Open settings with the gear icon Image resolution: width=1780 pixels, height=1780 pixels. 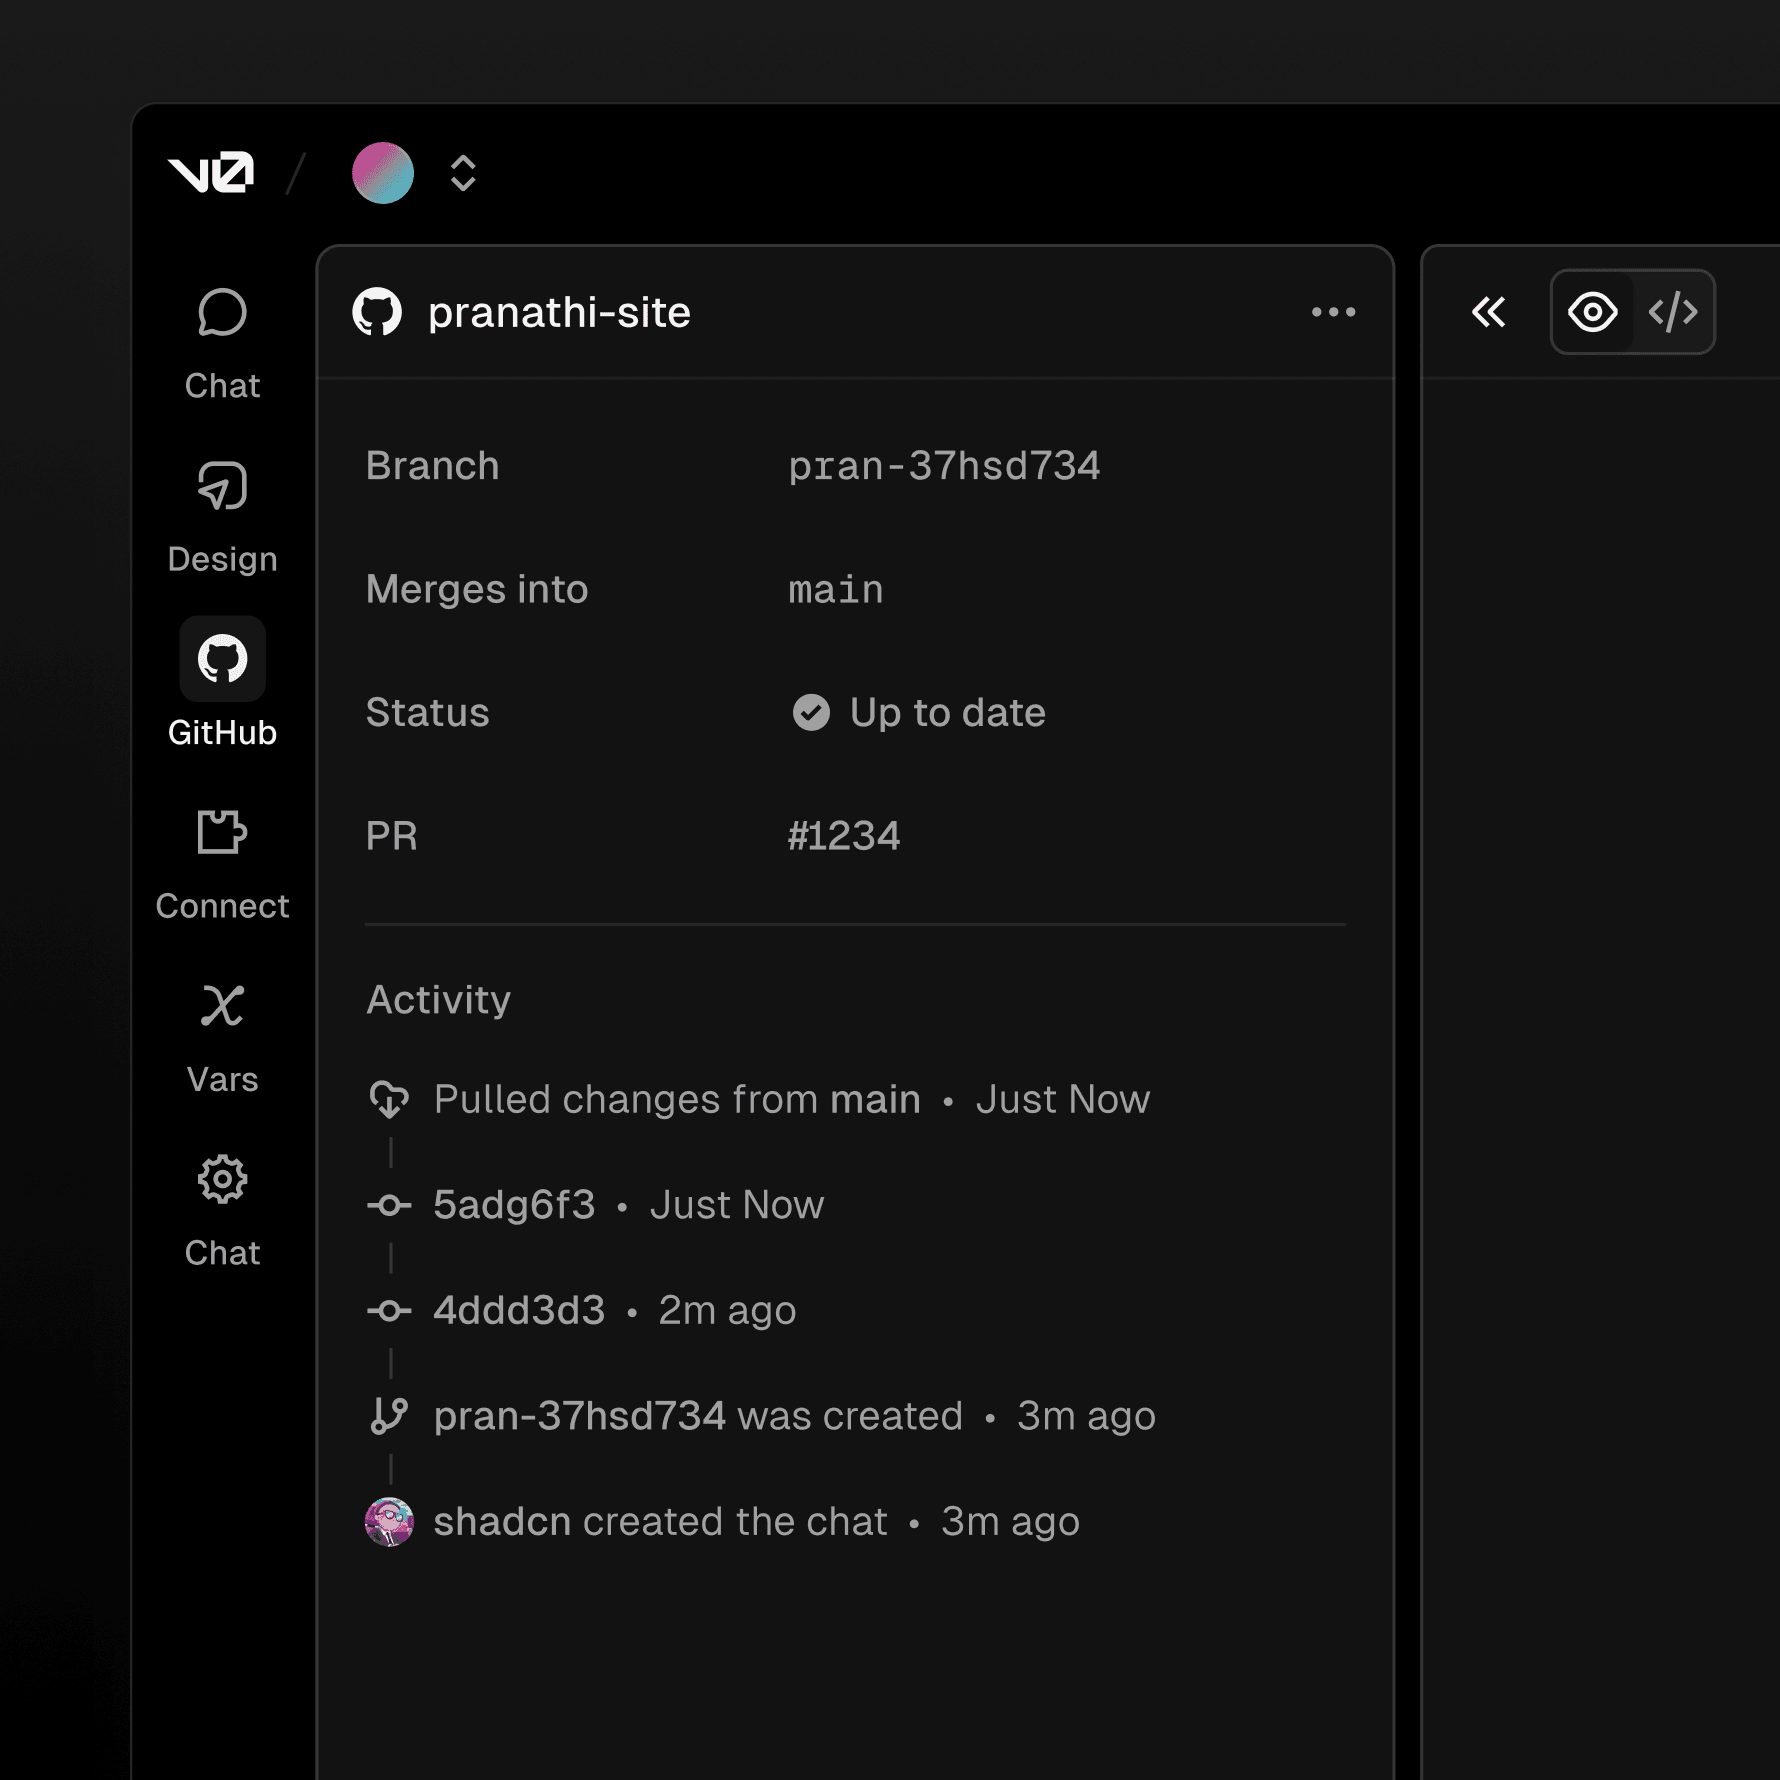(222, 1180)
